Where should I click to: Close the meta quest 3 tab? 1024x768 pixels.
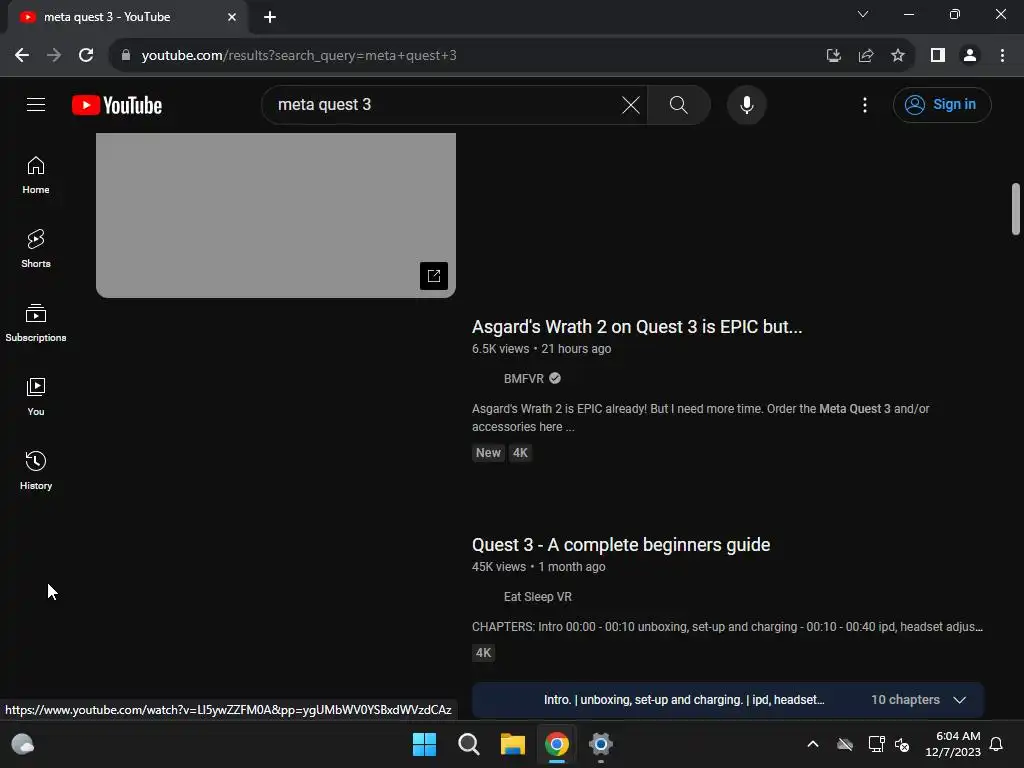[232, 17]
